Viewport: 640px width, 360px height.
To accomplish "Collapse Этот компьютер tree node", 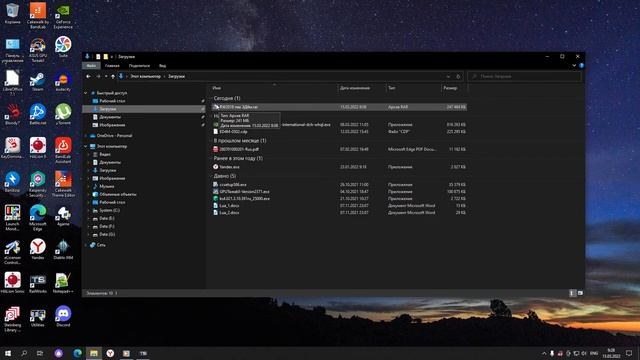I will pos(86,146).
